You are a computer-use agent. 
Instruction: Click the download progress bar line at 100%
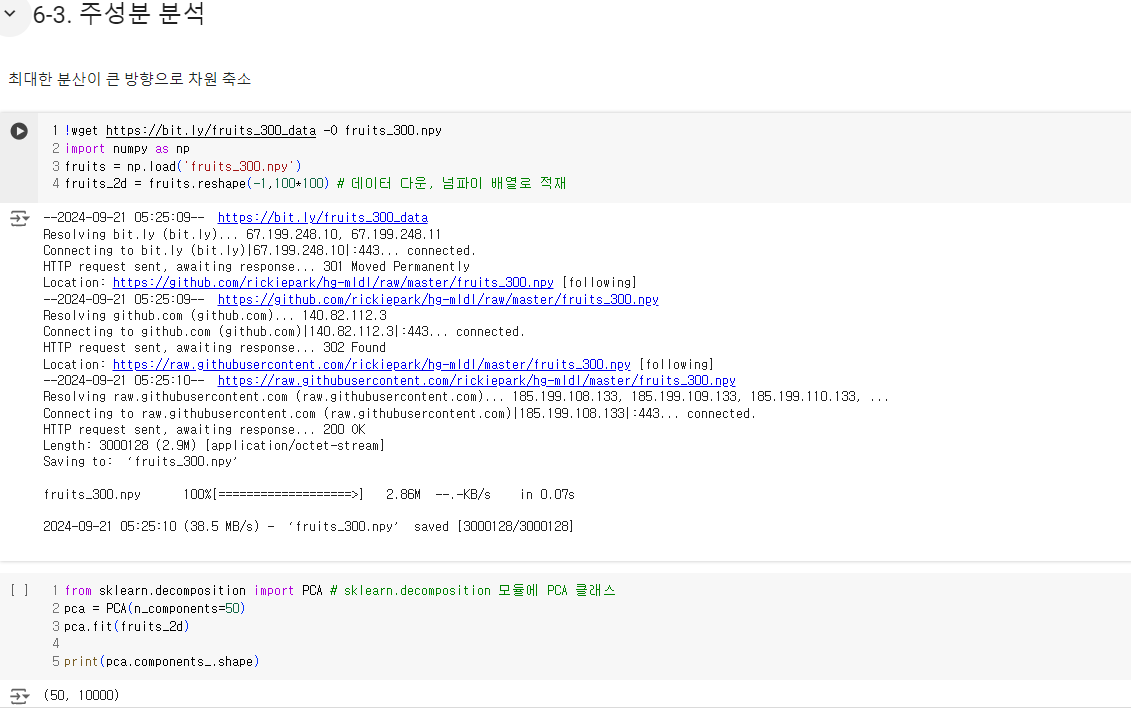pyautogui.click(x=309, y=494)
